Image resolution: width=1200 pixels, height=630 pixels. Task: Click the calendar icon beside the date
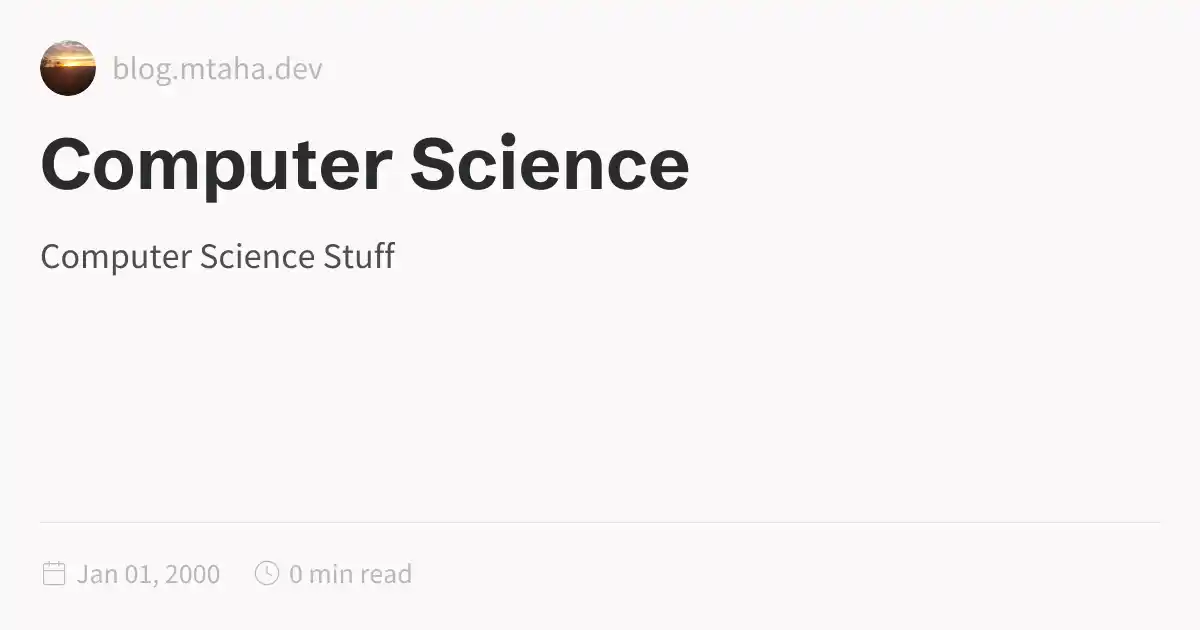(54, 573)
